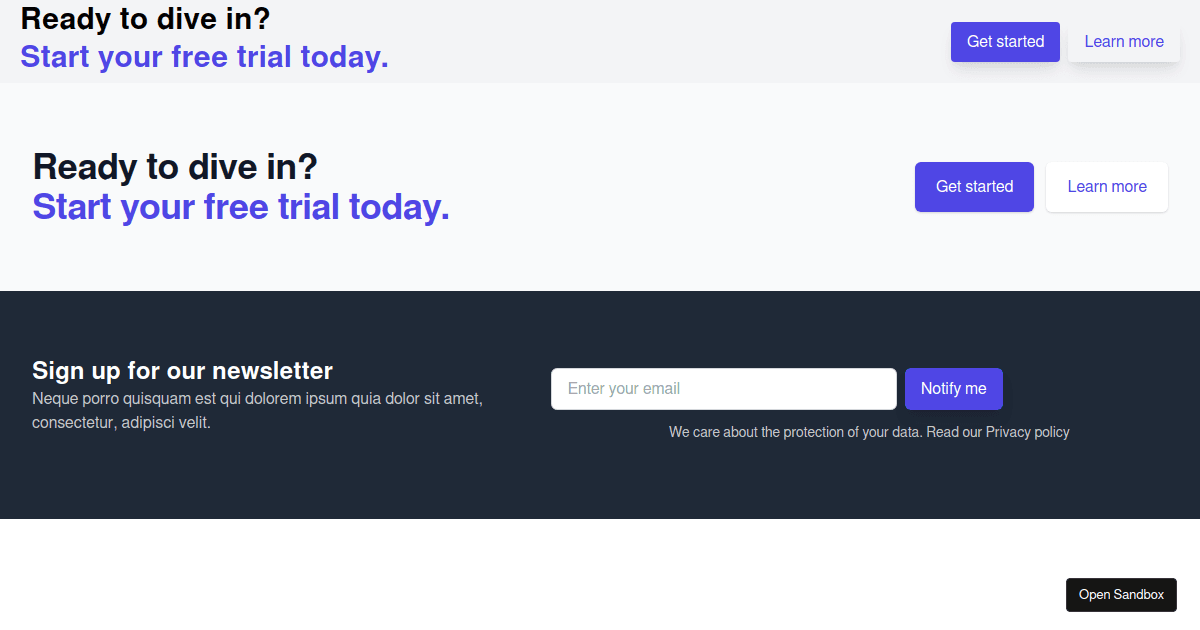This screenshot has width=1200, height=630.
Task: Click Learn more in the top compact banner
Action: coord(1123,42)
